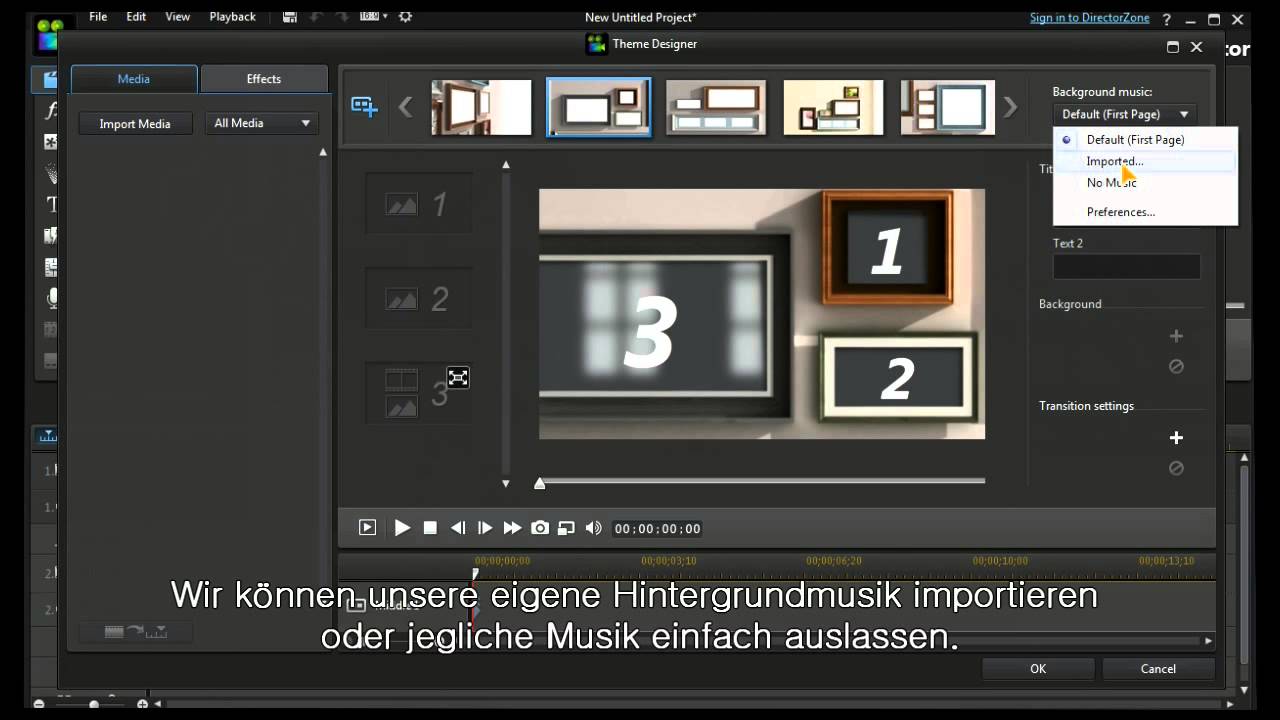Choose No Music from the dropdown list
Viewport: 1280px width, 720px height.
coord(1111,182)
